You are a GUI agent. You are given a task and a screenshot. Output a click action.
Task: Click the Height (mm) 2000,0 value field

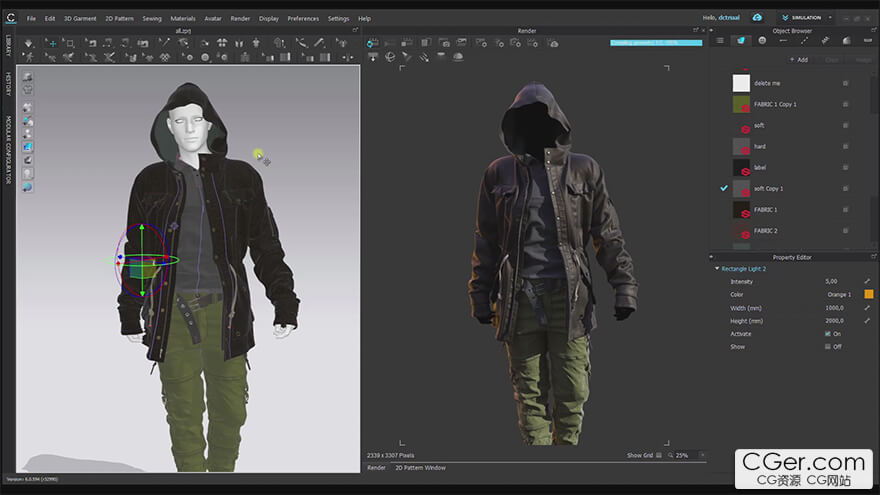834,320
